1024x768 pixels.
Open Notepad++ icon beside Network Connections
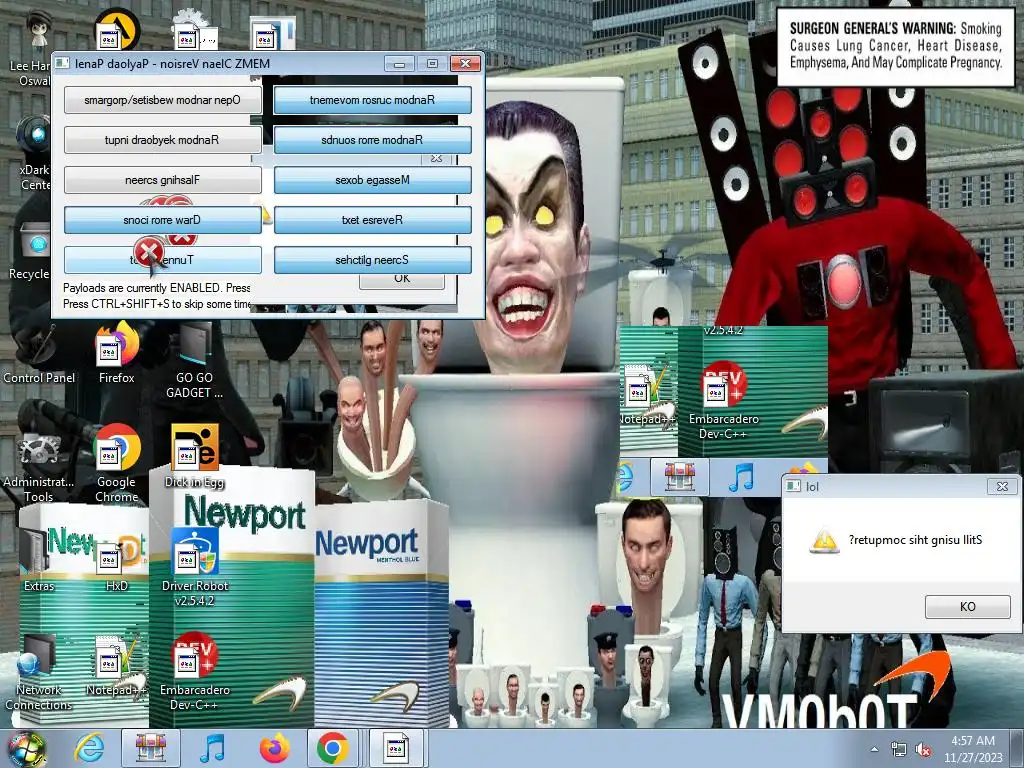coord(116,666)
